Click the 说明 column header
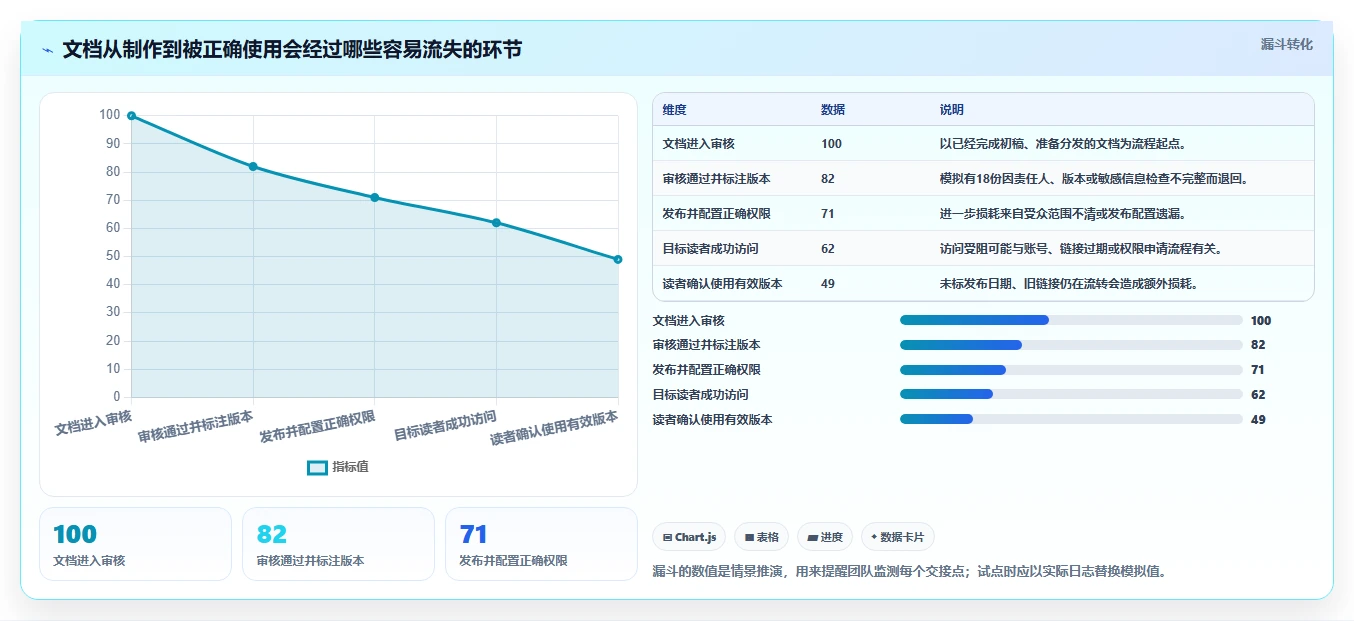This screenshot has height=621, width=1354. 952,110
